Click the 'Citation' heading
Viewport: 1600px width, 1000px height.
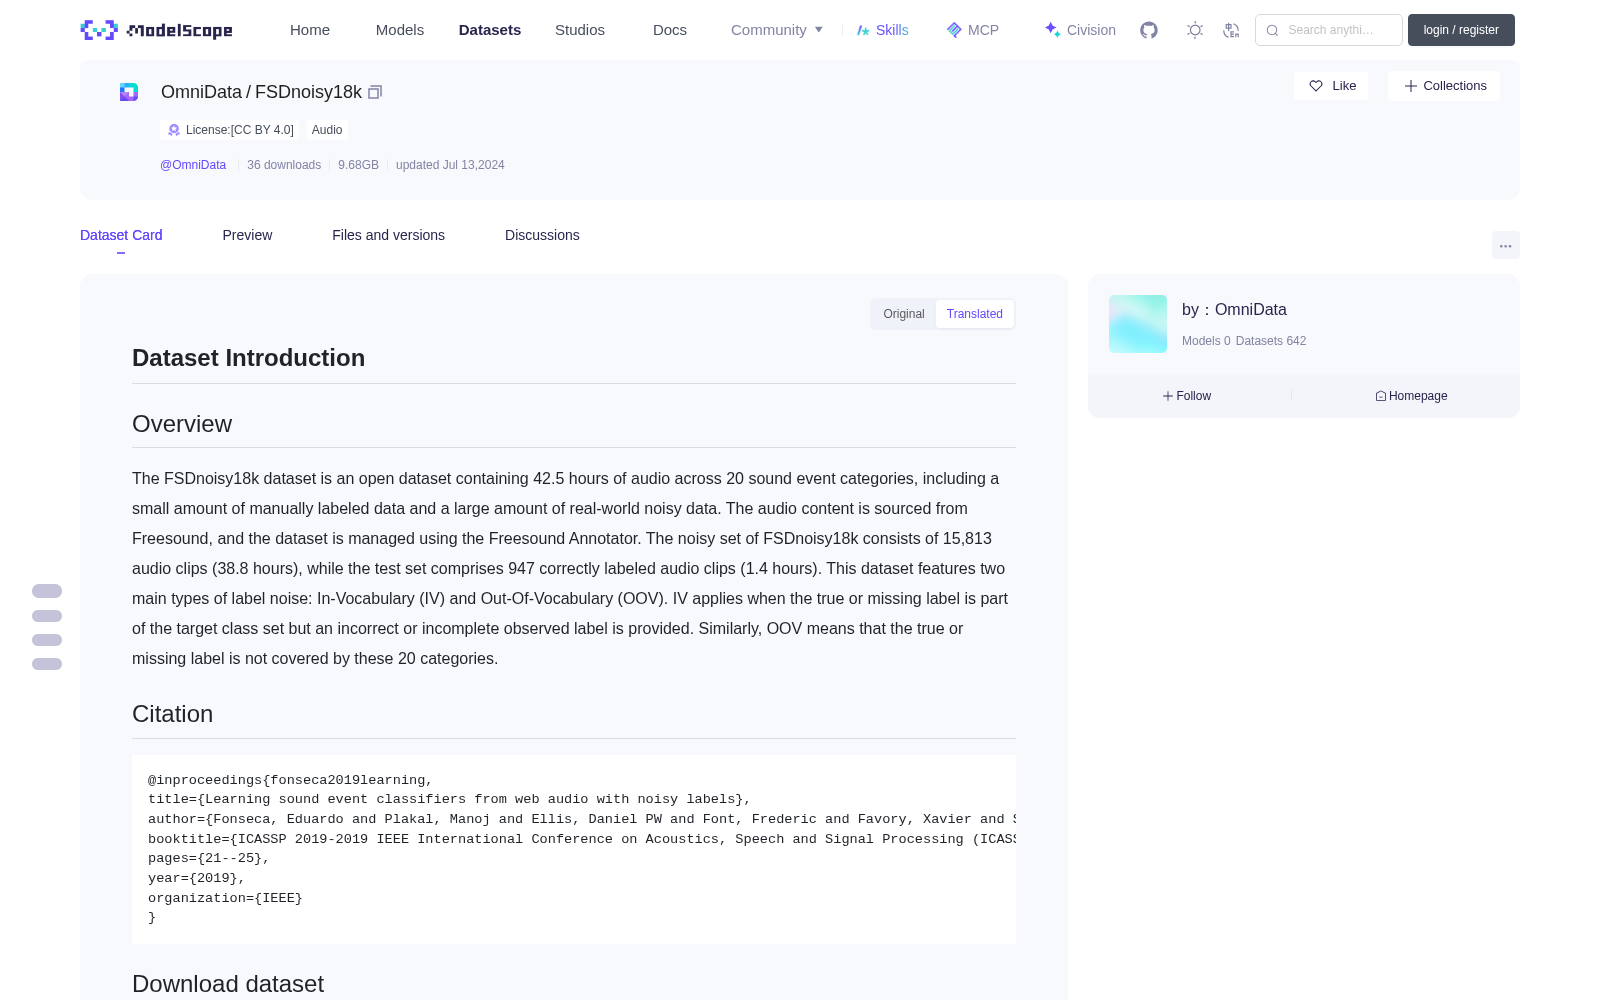[x=172, y=714]
